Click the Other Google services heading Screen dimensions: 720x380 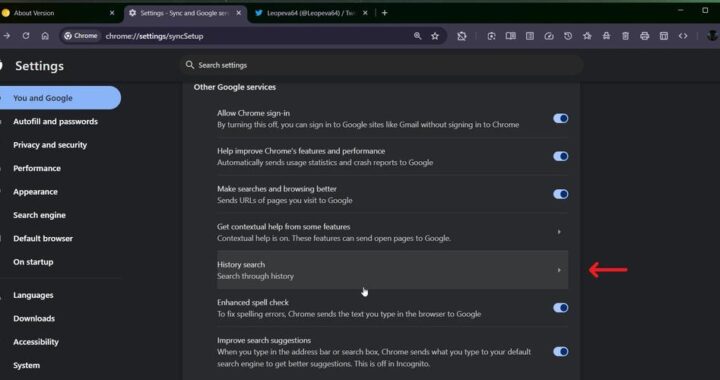point(235,87)
